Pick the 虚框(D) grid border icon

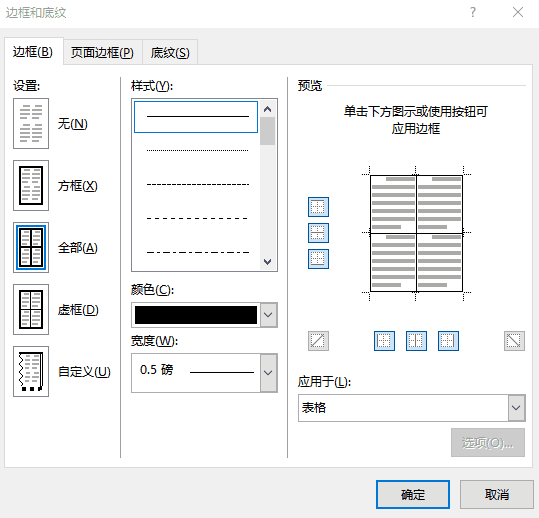[31, 309]
